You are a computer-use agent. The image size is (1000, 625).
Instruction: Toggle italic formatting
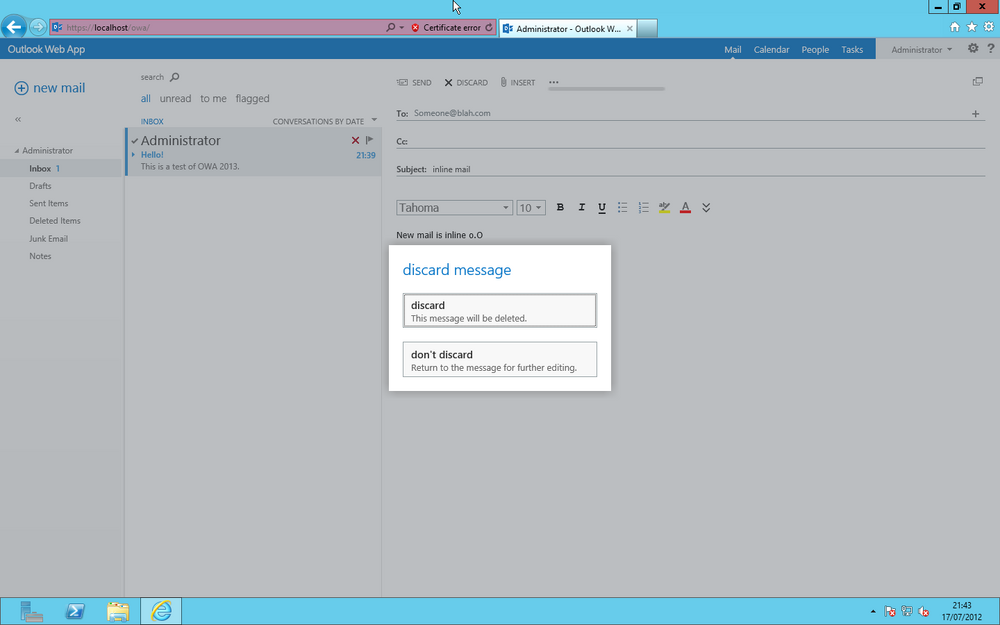(581, 207)
